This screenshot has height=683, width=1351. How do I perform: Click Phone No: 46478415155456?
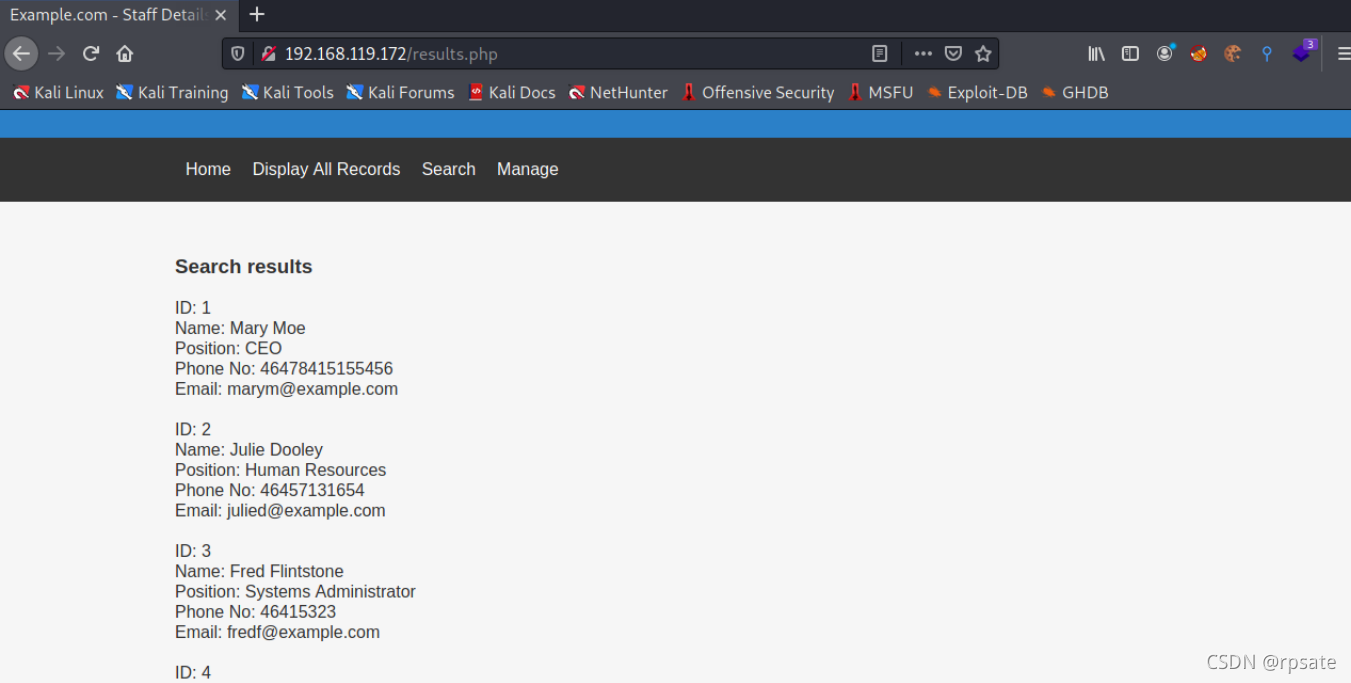(284, 369)
